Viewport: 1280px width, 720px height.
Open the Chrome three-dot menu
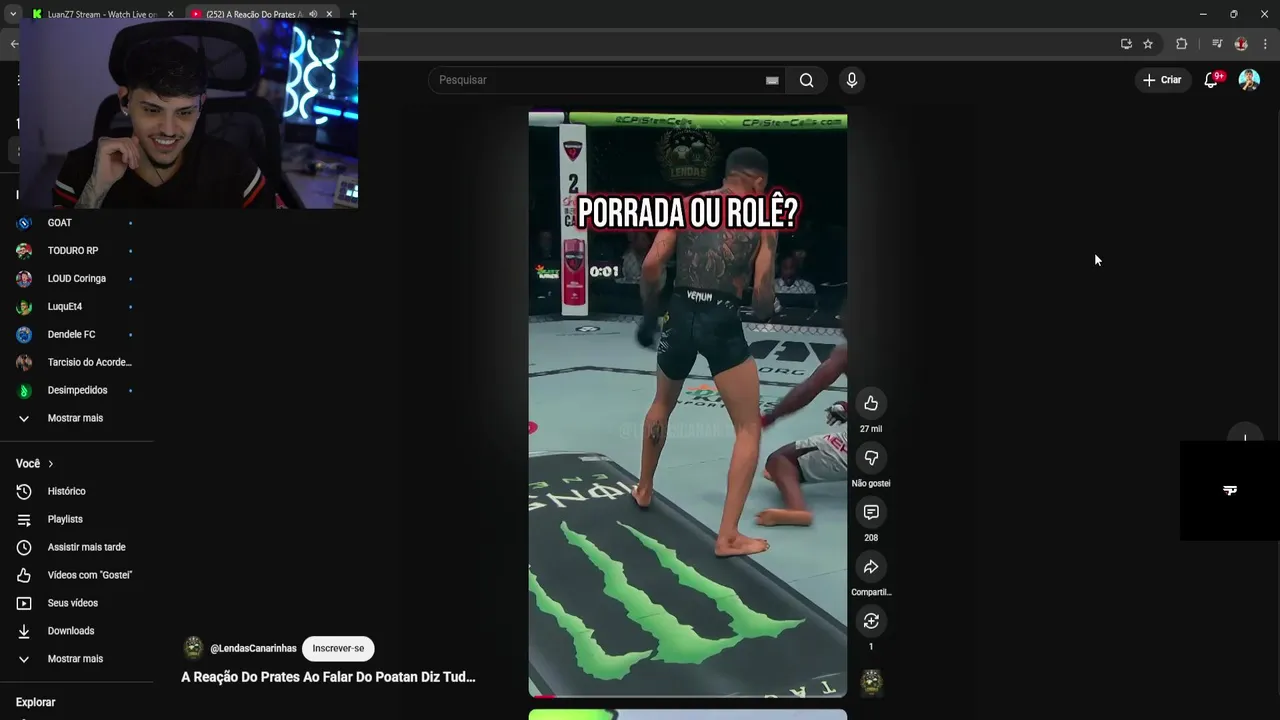tap(1265, 44)
